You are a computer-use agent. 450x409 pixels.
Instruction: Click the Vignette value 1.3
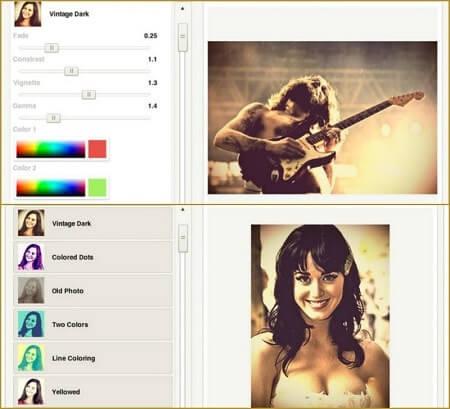click(x=152, y=83)
